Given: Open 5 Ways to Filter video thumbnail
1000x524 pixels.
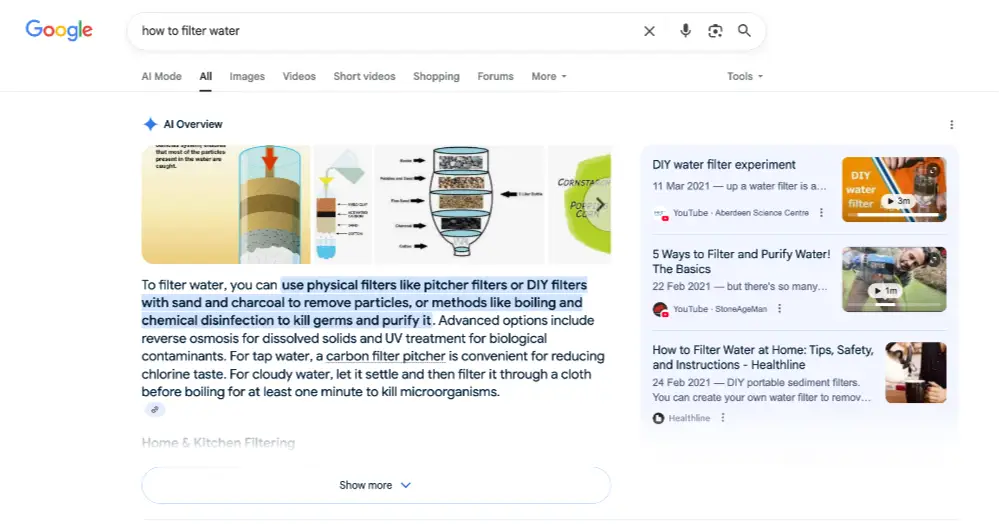Looking at the screenshot, I should [893, 280].
